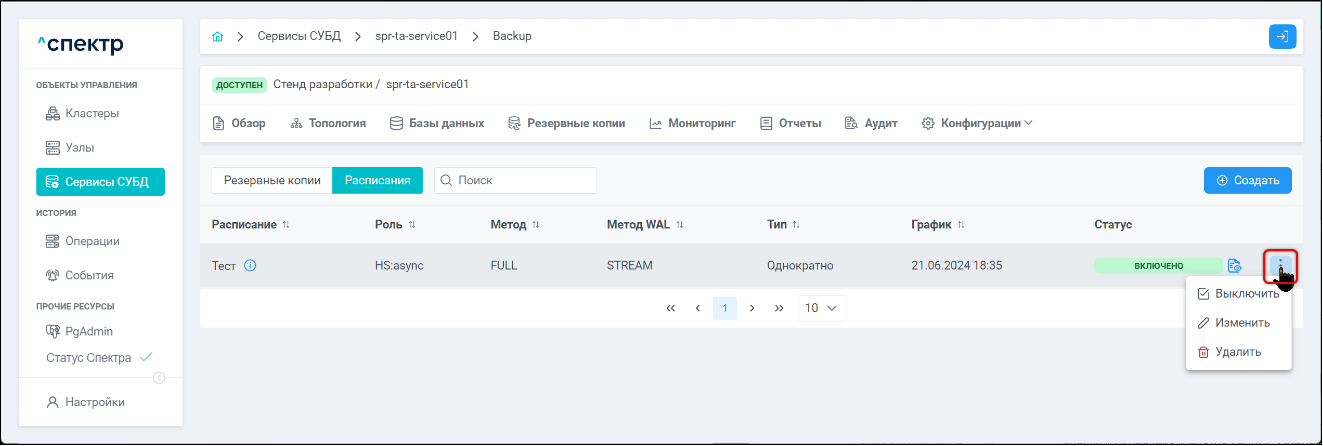
Task: Click the Создать button
Action: coord(1247,181)
